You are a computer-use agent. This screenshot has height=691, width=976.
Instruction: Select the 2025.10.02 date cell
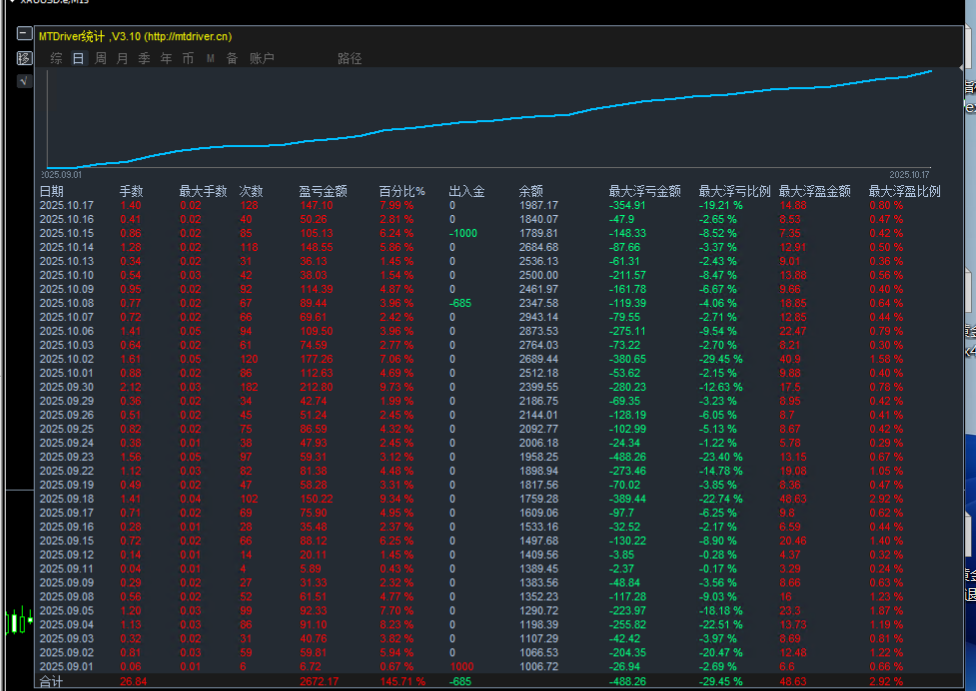(x=67, y=359)
